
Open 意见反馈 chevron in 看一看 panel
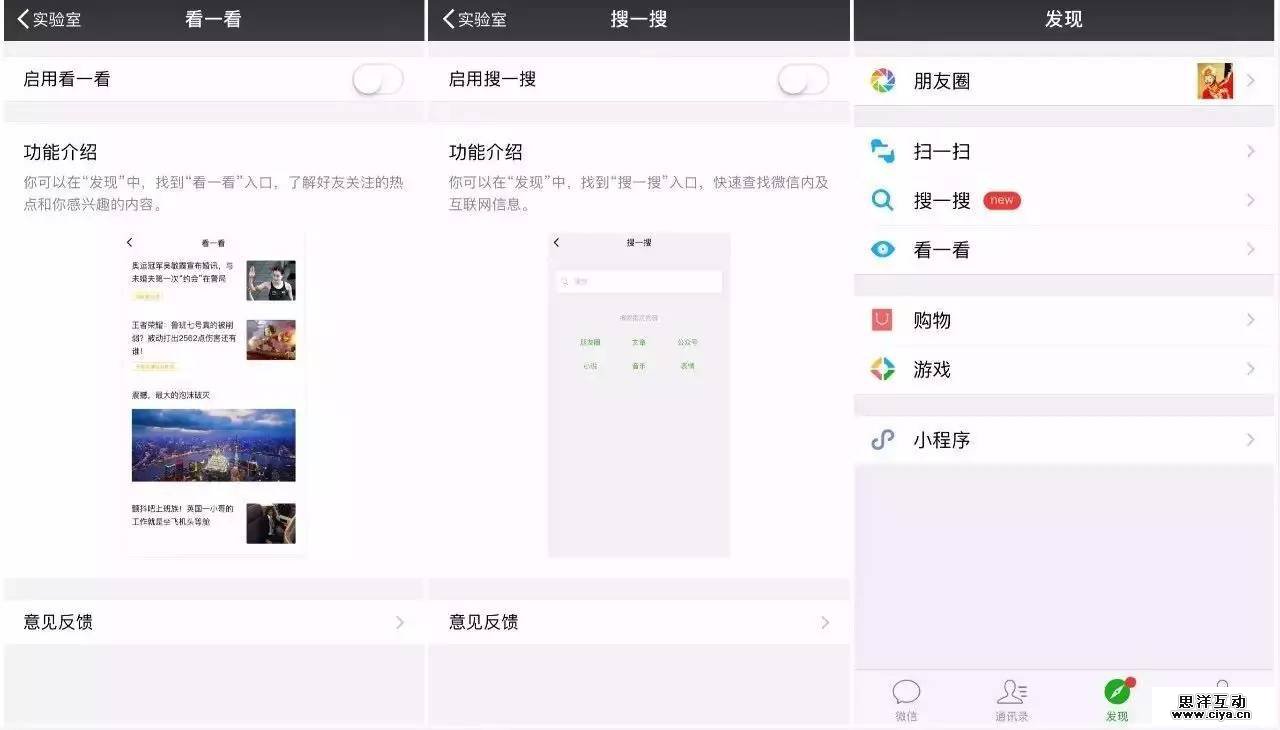[400, 622]
